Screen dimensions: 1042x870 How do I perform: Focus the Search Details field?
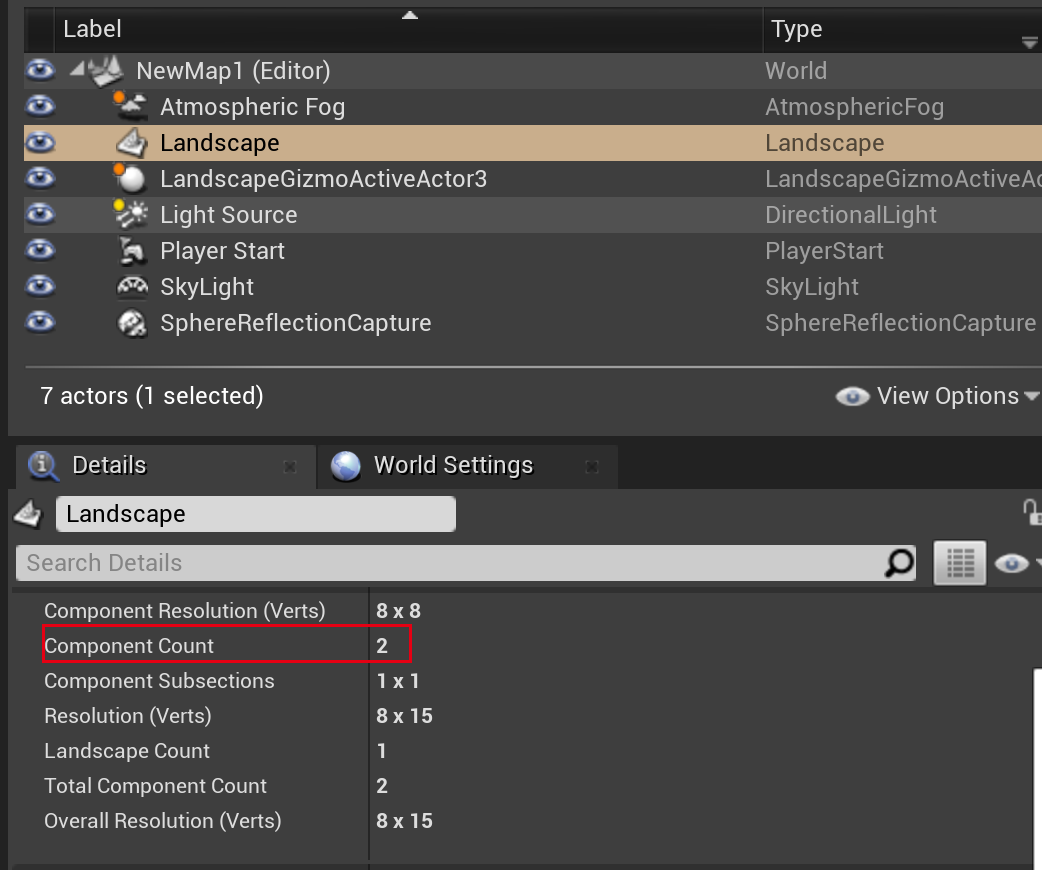[x=466, y=563]
